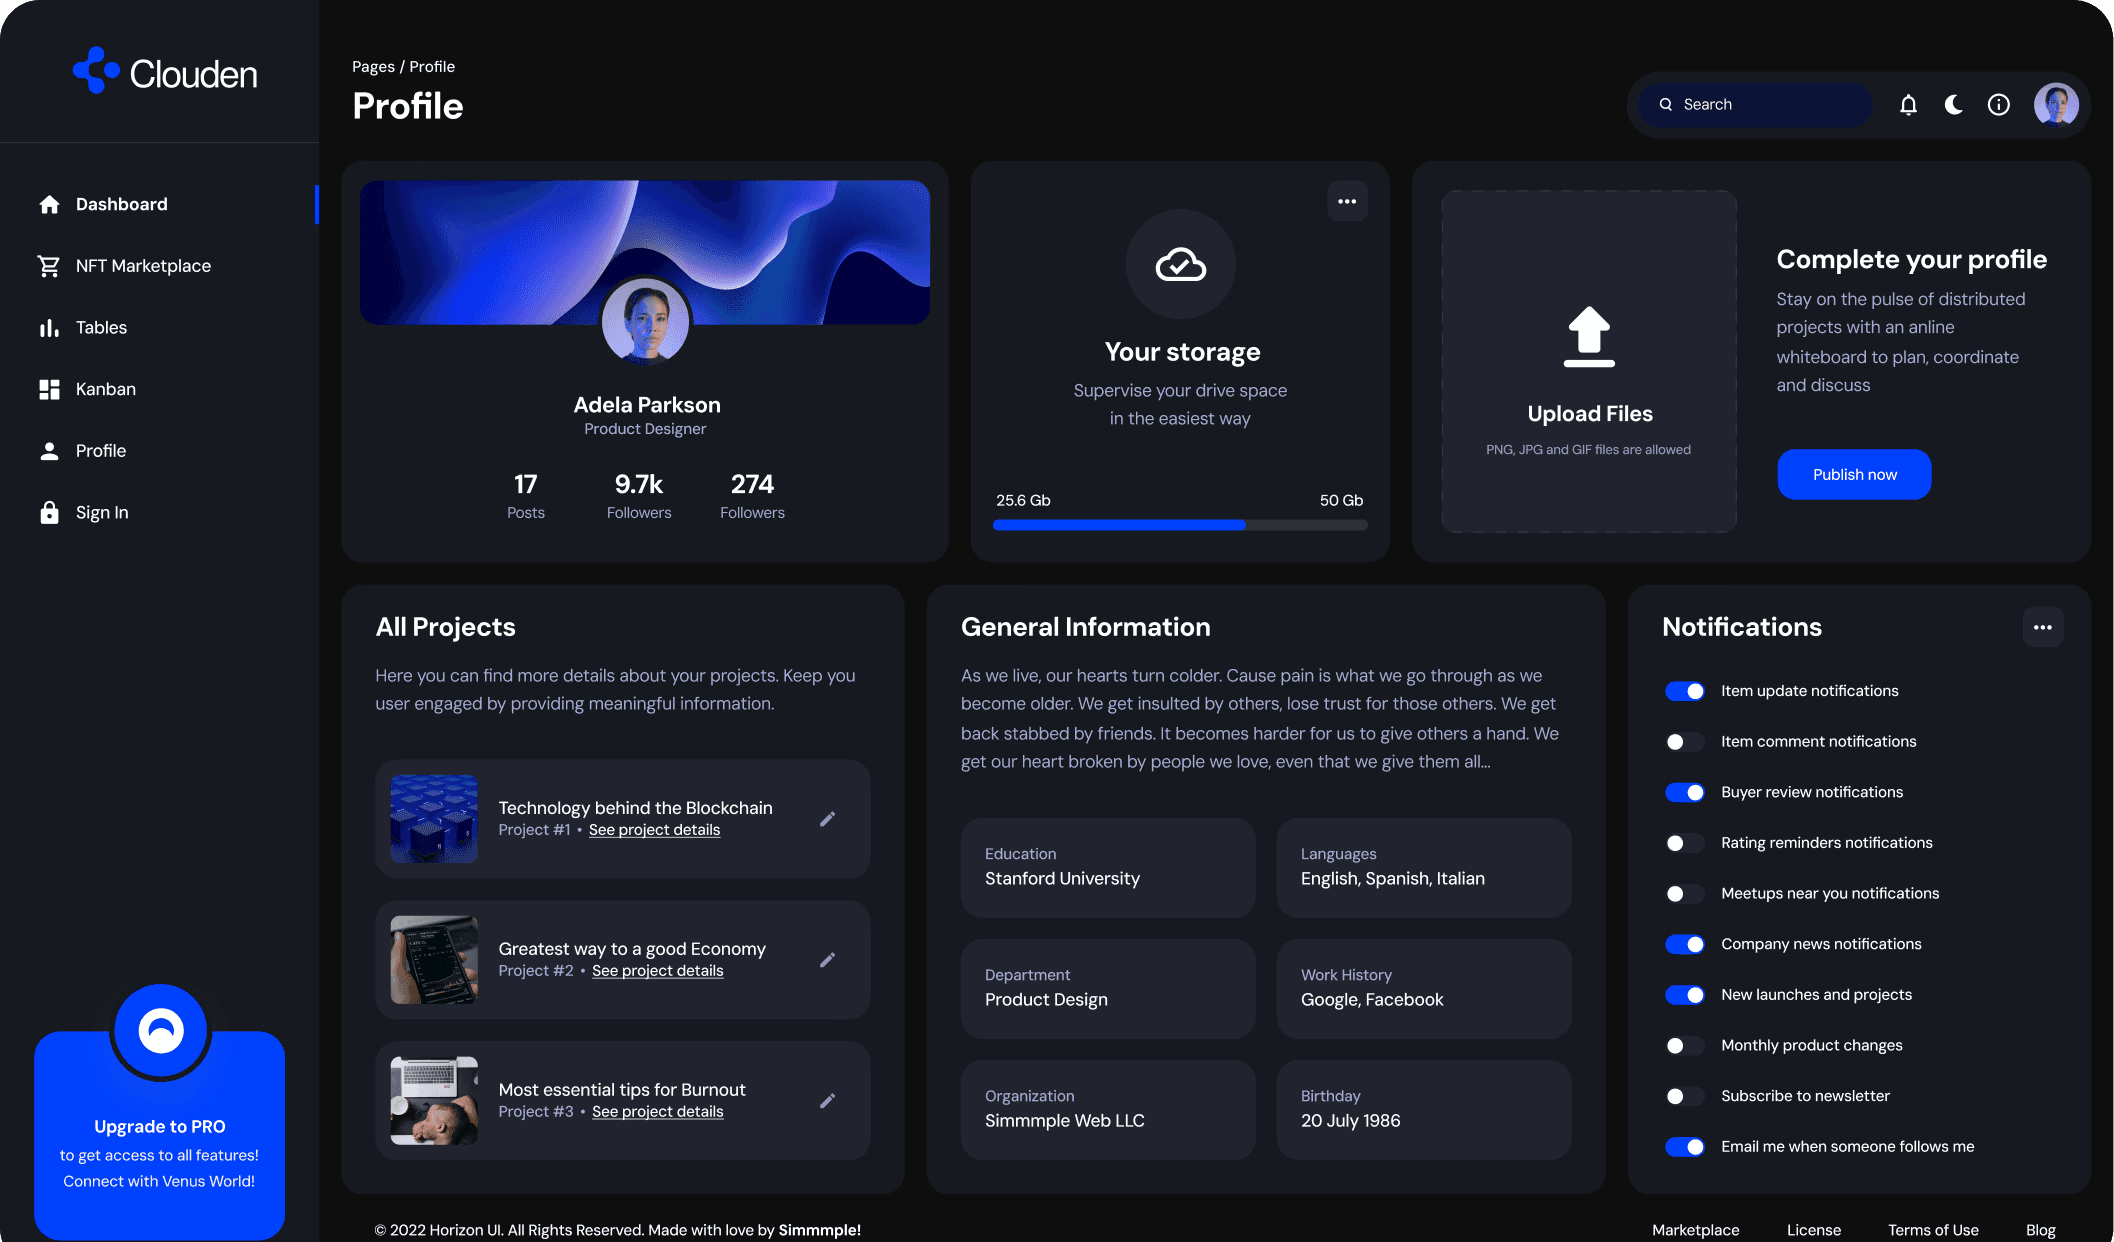The height and width of the screenshot is (1242, 2114).
Task: Click the upload arrow icon
Action: [1588, 336]
